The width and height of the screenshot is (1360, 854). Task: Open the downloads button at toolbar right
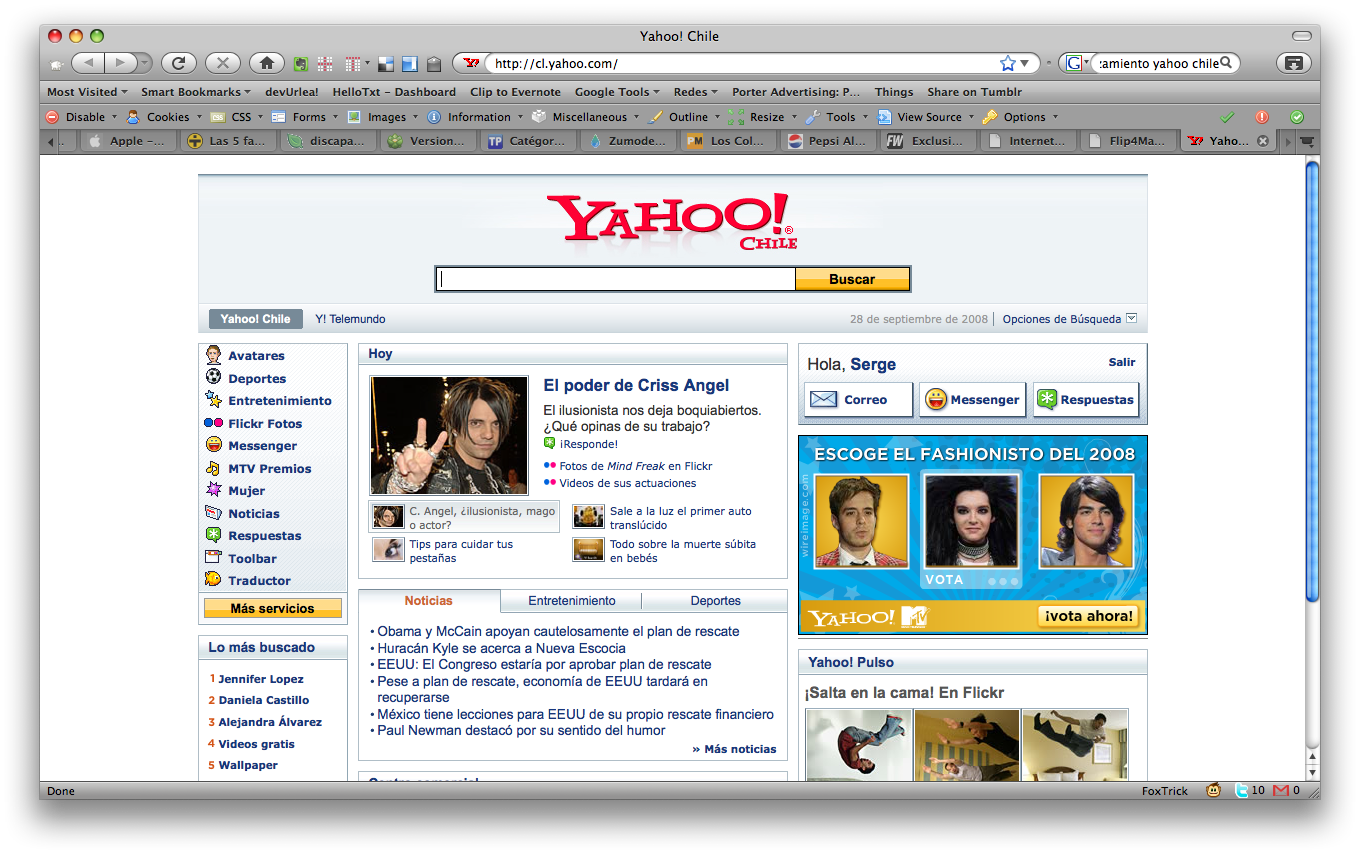point(1293,63)
